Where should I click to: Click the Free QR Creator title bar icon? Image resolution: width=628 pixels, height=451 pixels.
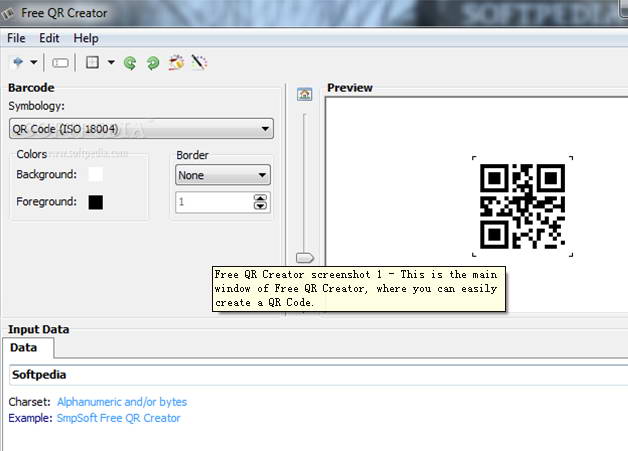(x=8, y=14)
